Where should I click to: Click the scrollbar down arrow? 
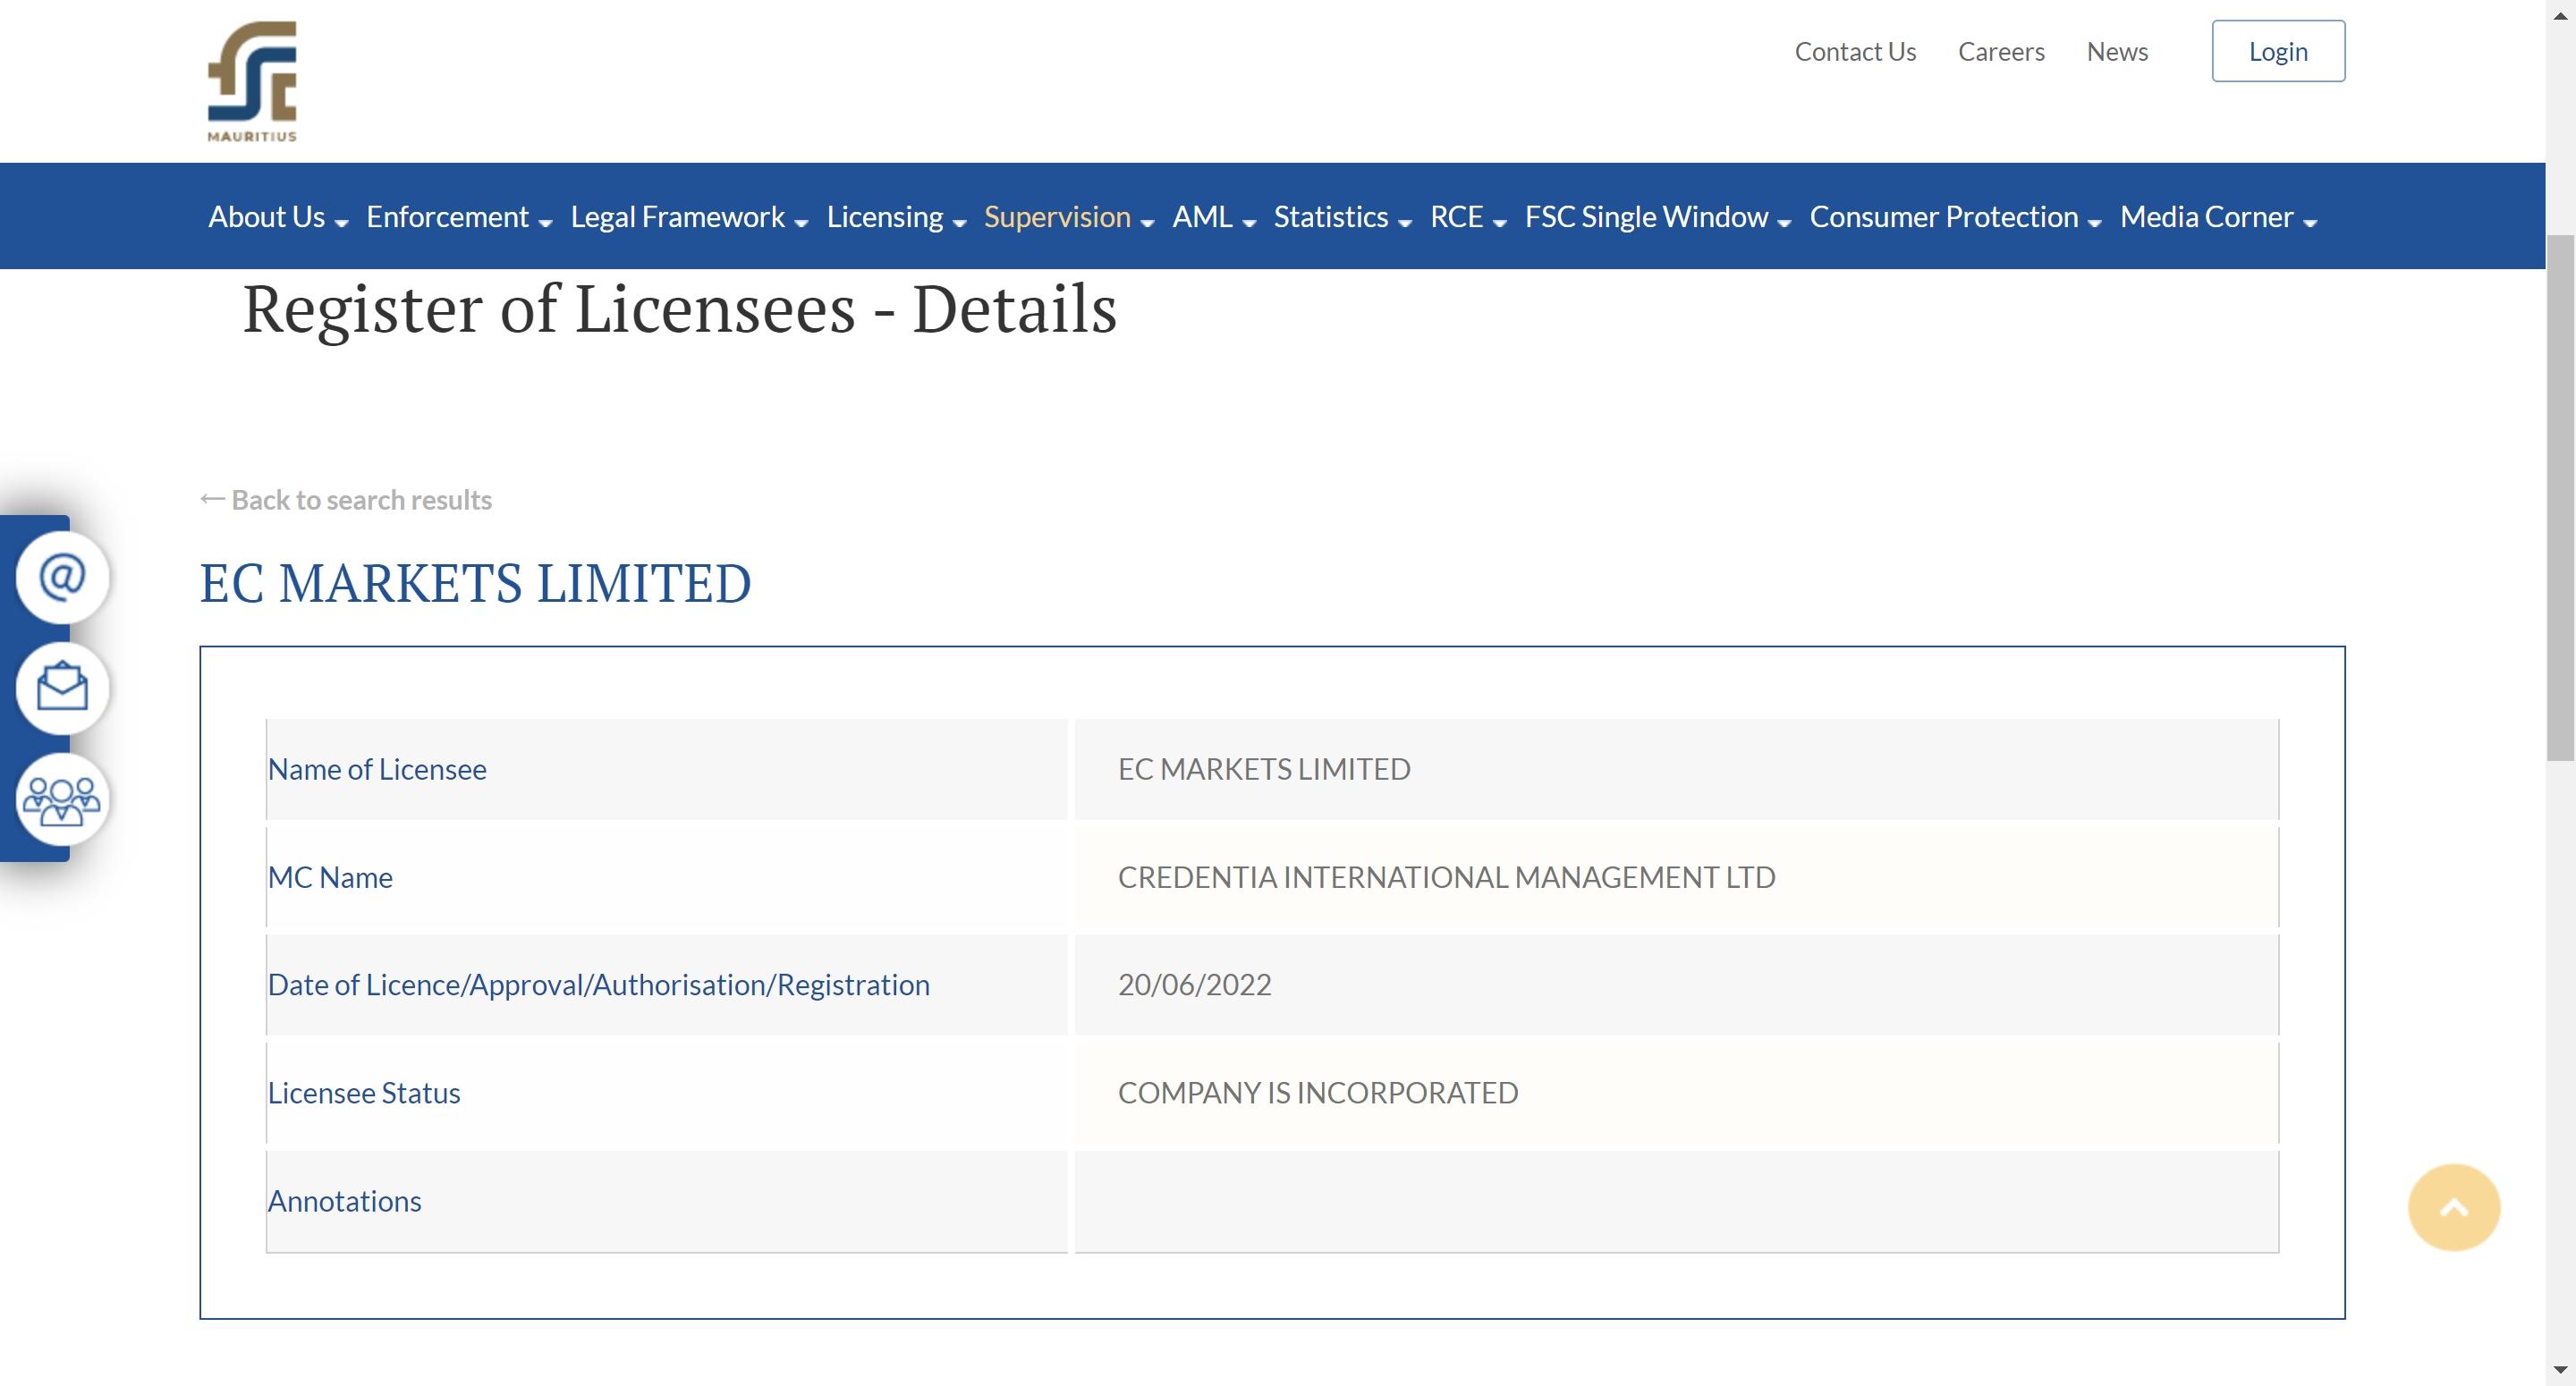coord(2560,1370)
